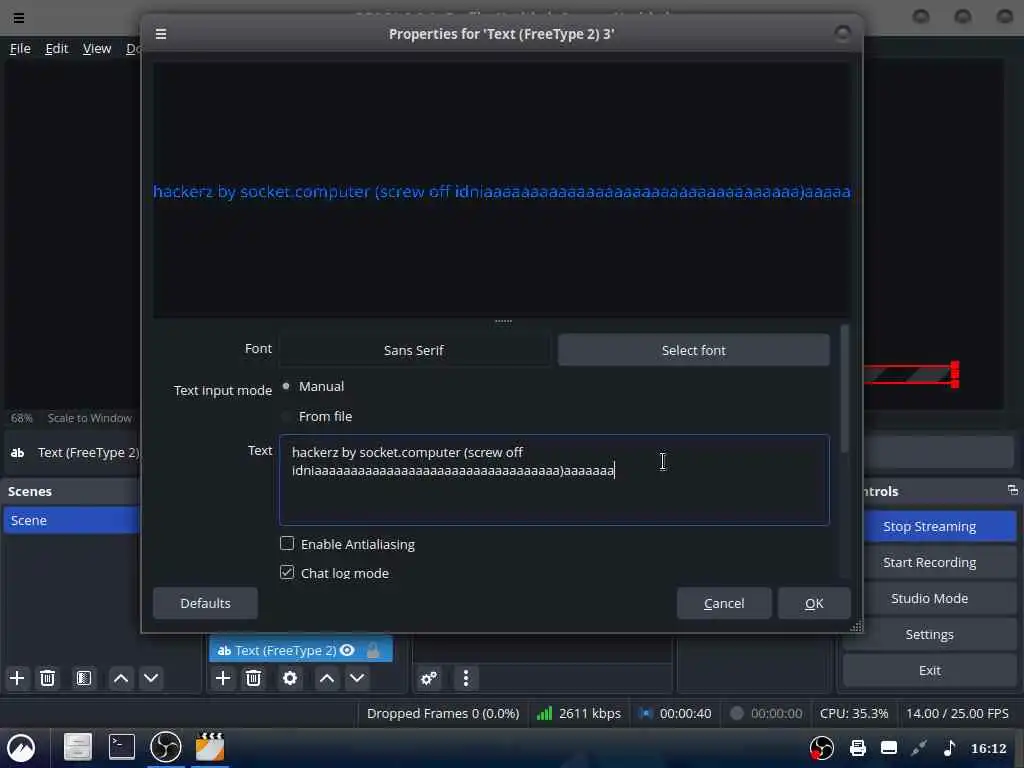The image size is (1024, 768).
Task: Cancel the properties dialog
Action: point(724,603)
